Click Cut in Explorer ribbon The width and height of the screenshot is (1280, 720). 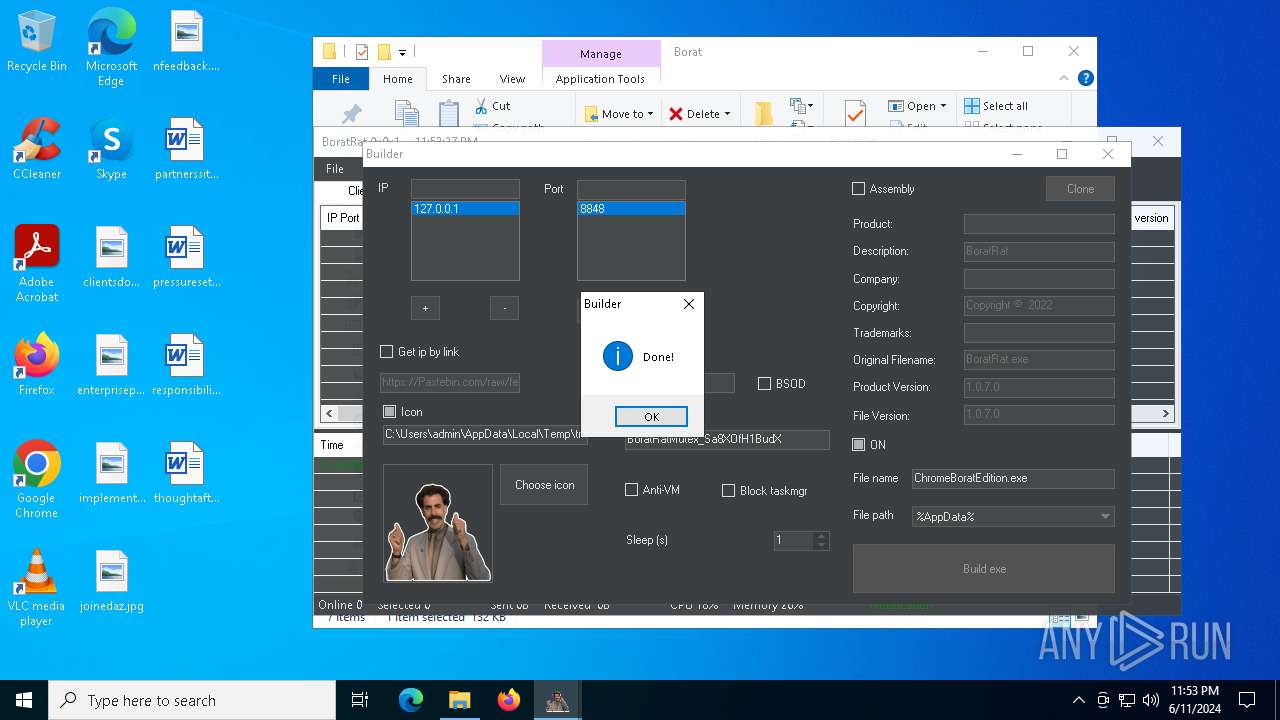[492, 106]
